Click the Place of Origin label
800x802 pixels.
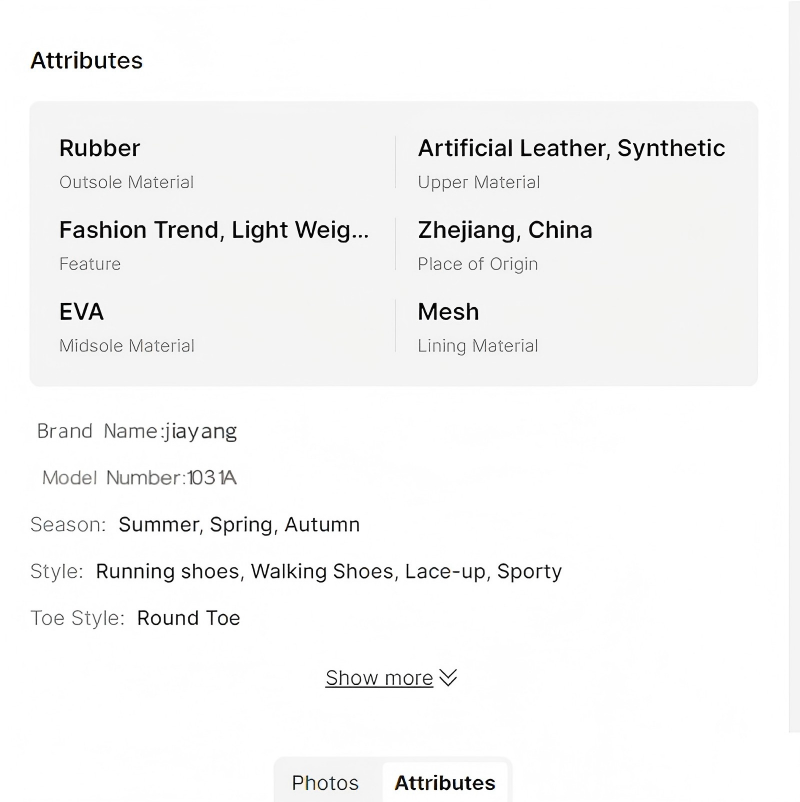478,264
